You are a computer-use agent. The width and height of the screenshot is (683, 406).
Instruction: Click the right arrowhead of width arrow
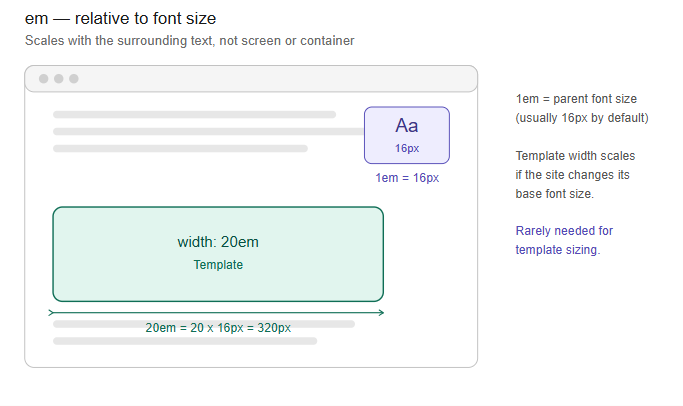[382, 313]
